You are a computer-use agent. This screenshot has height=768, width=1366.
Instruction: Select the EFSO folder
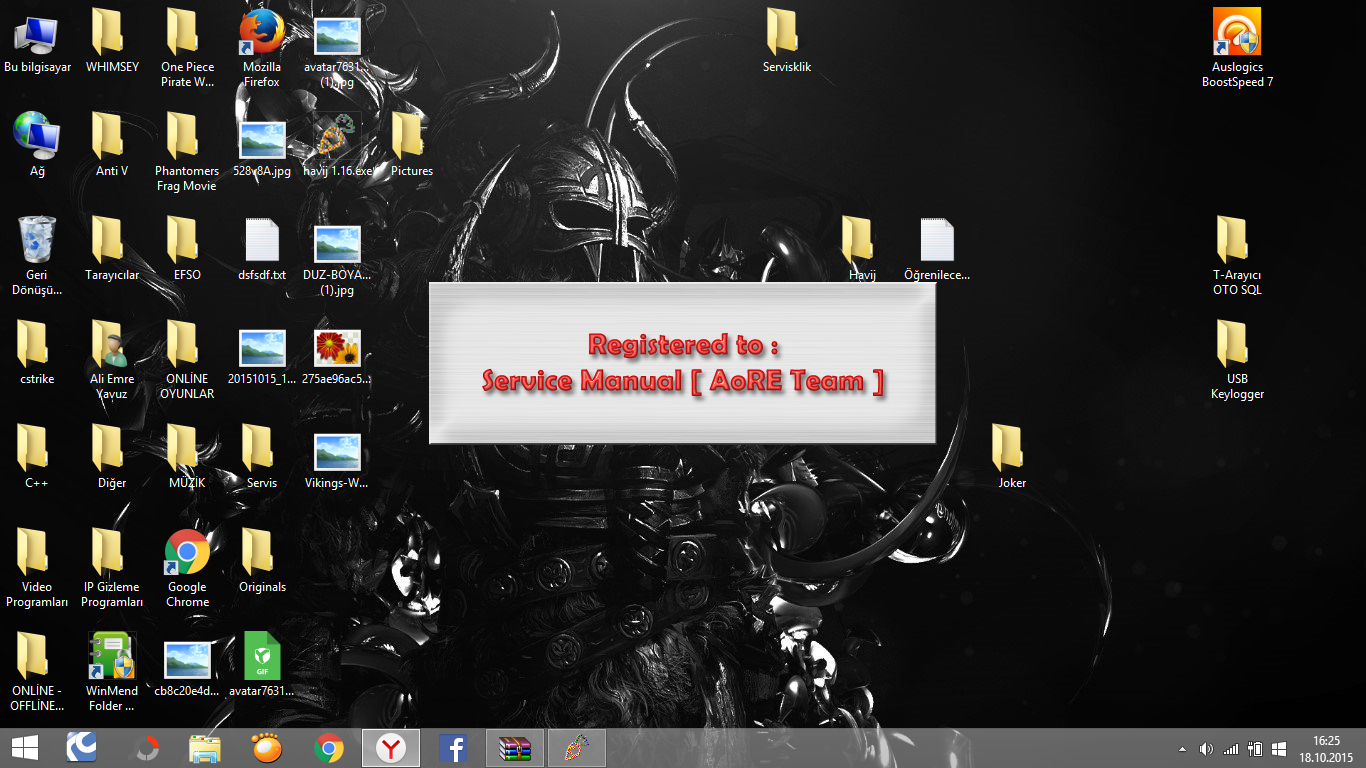tap(187, 250)
